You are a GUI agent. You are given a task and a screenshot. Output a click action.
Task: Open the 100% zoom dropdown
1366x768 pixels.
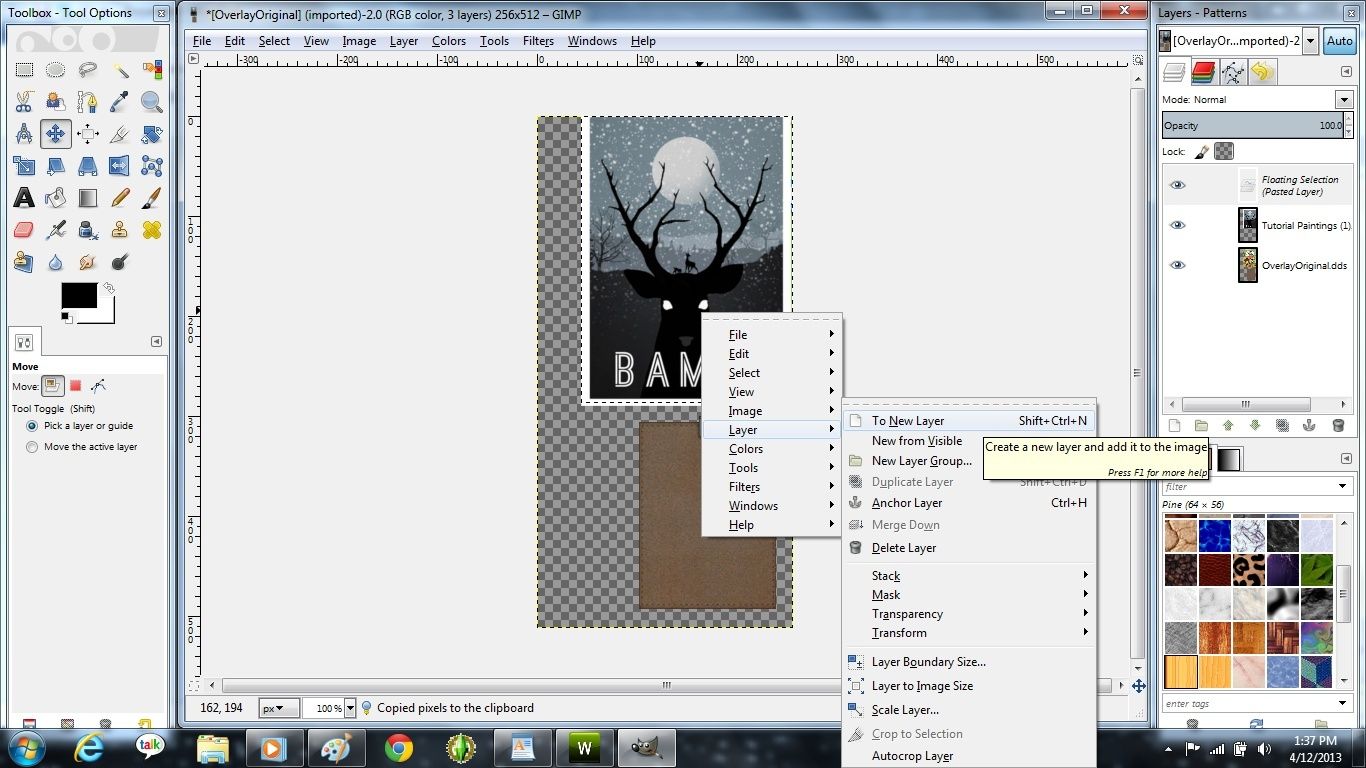(350, 708)
